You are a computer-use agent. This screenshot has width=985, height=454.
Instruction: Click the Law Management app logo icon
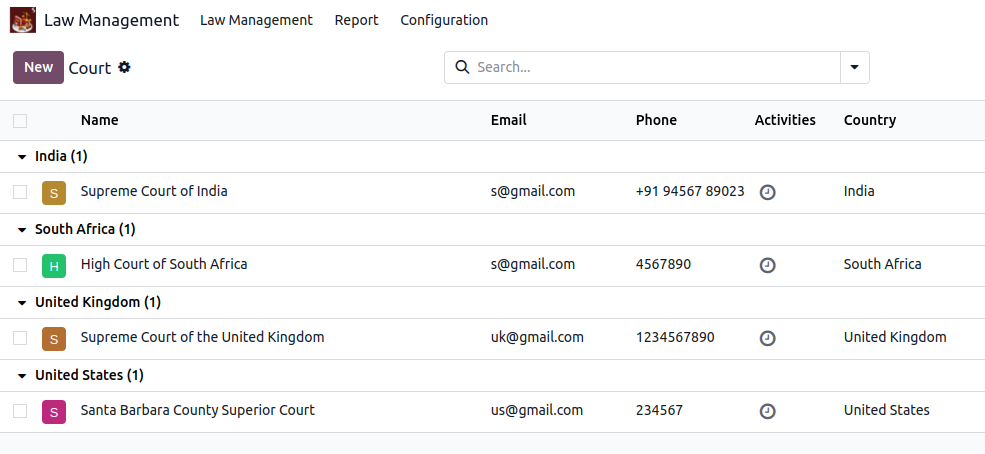point(22,20)
